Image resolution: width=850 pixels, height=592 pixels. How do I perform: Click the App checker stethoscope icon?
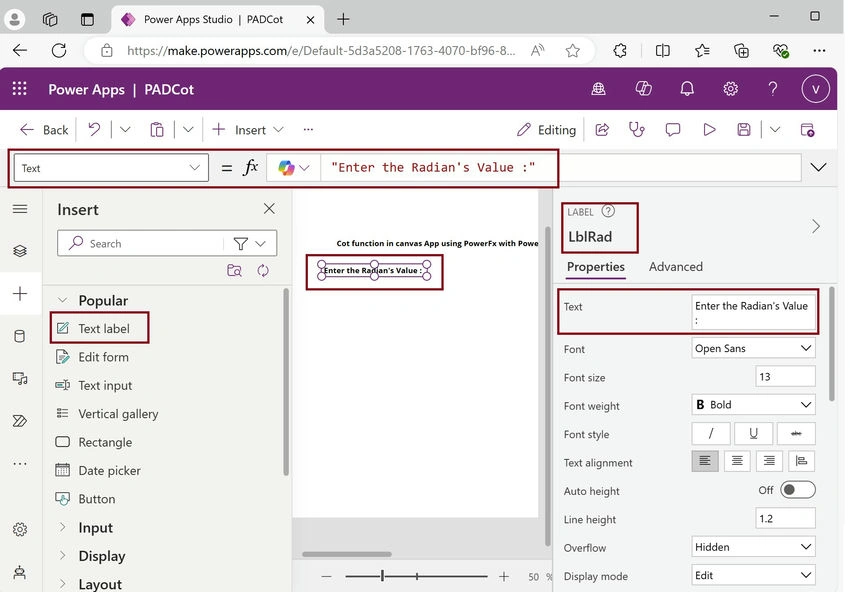(x=636, y=130)
